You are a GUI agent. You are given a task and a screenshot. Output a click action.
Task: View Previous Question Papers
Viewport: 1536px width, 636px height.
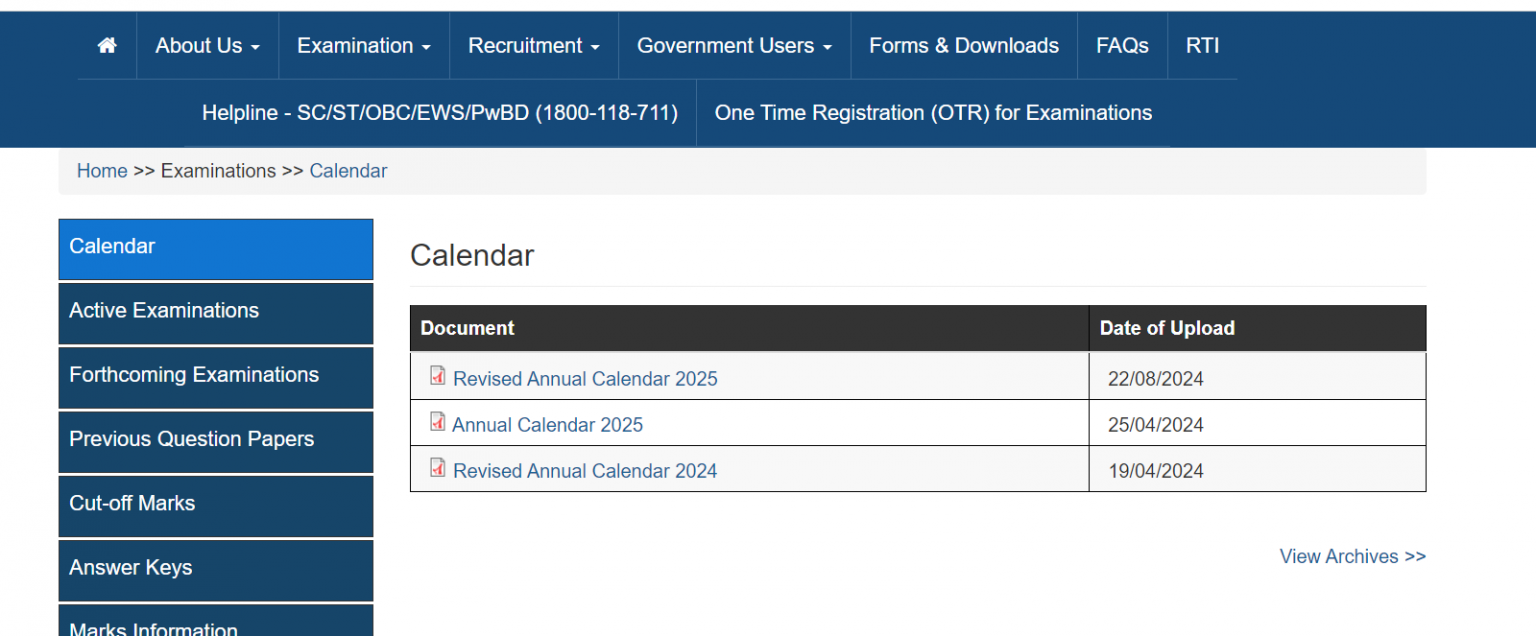pyautogui.click(x=192, y=439)
